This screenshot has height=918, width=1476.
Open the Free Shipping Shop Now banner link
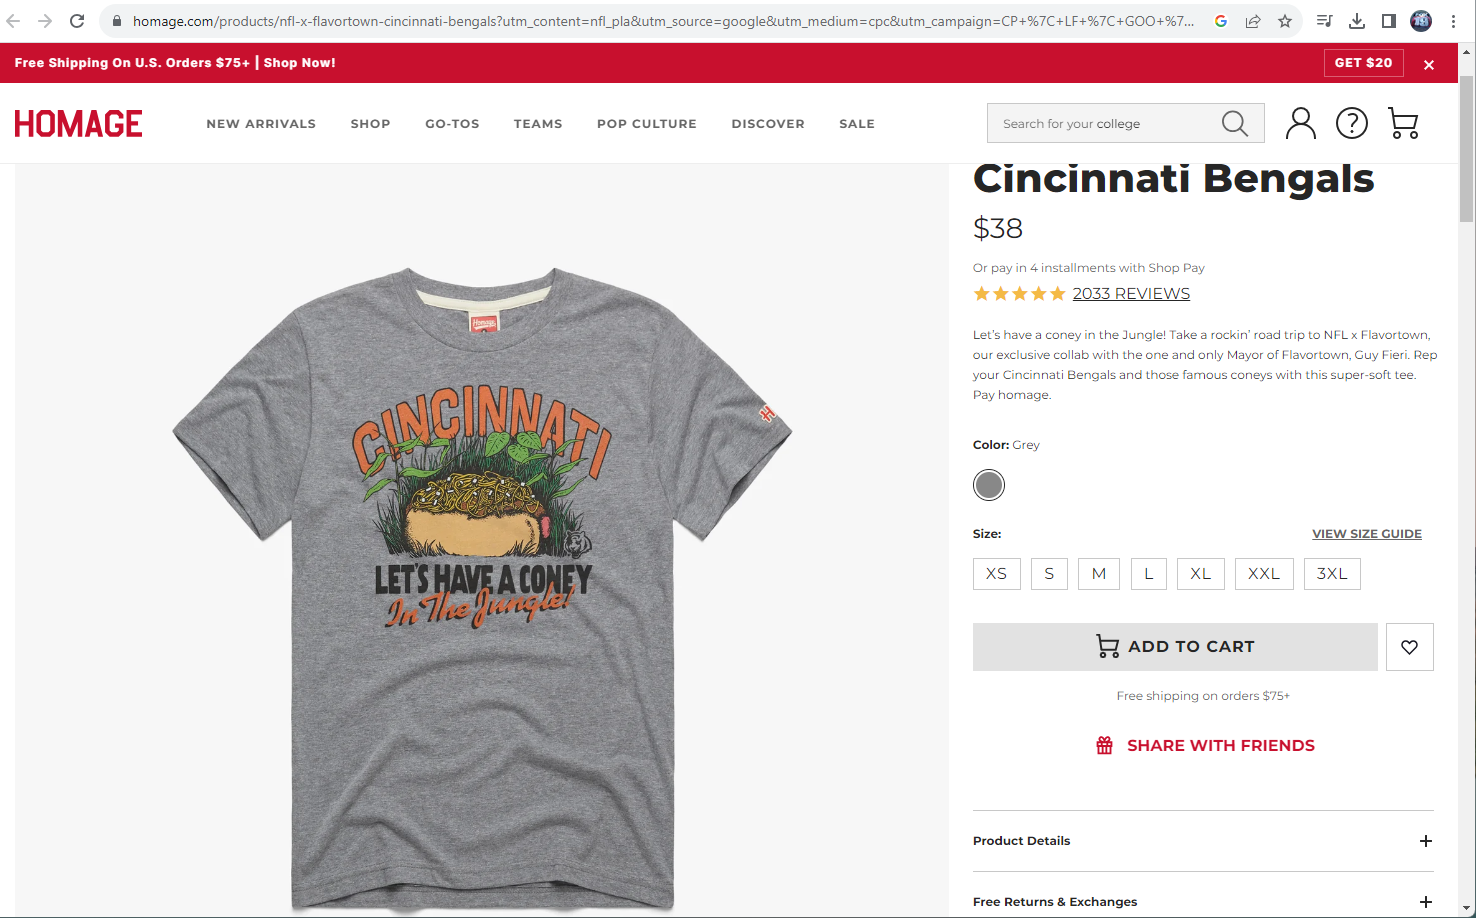click(175, 62)
